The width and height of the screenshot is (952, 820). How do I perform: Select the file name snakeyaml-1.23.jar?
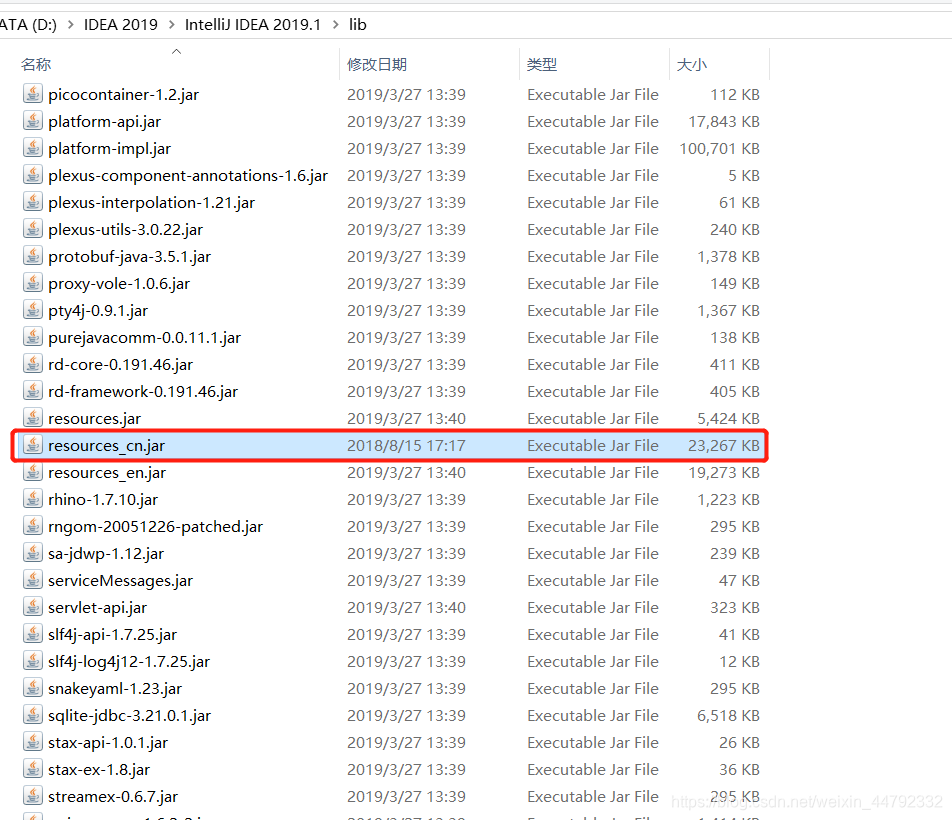[x=115, y=688]
